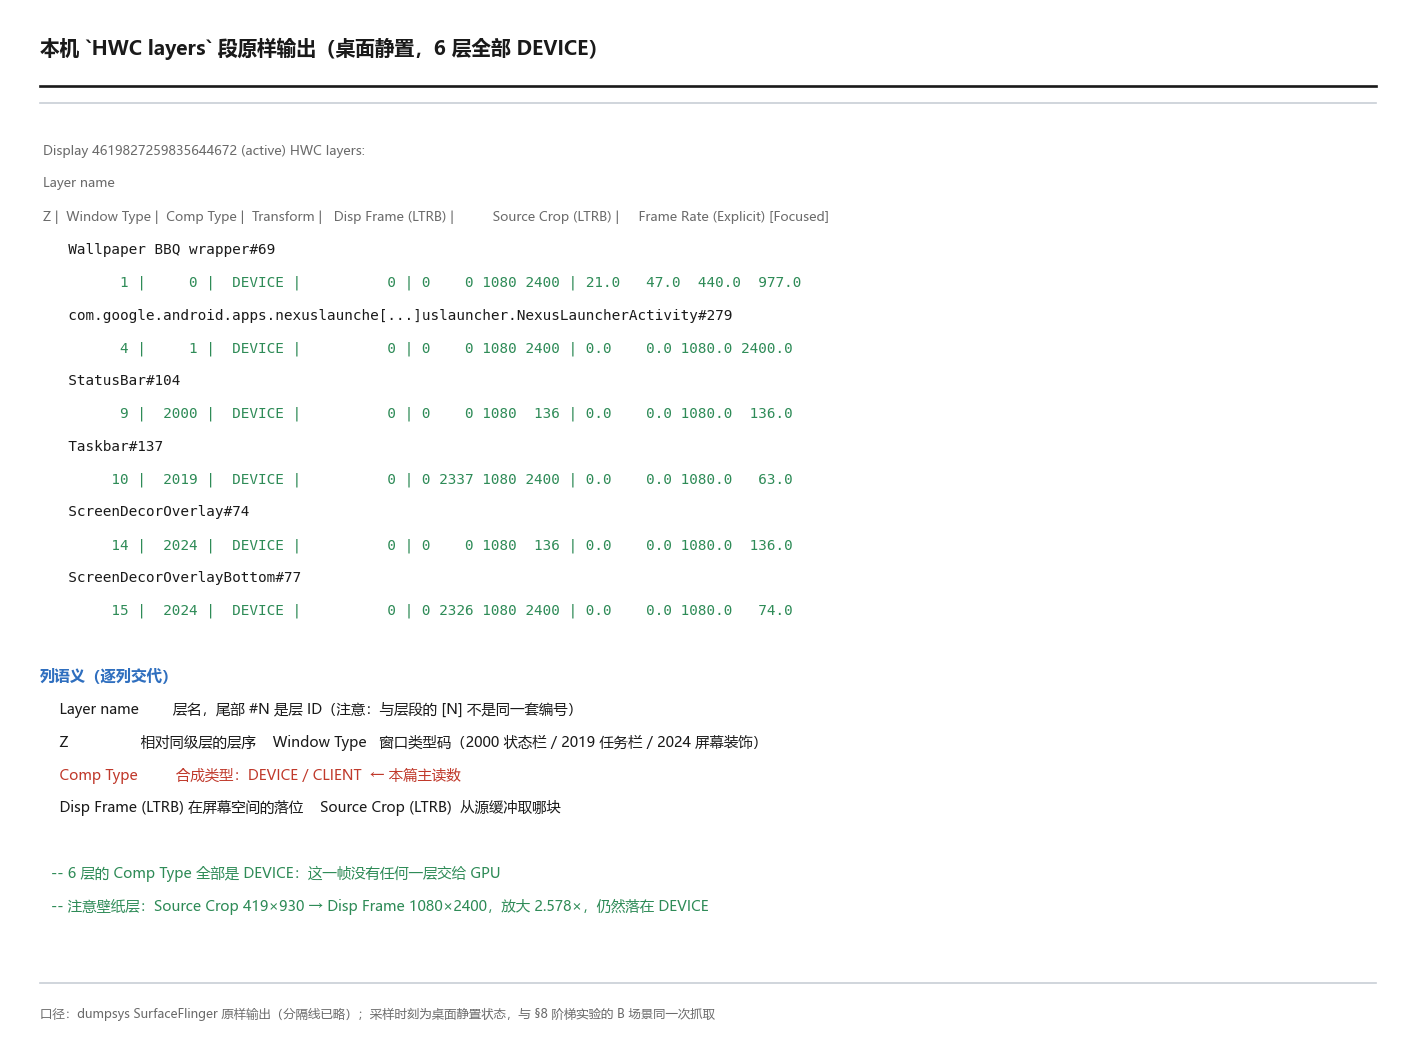Click the 'Window Type' column header

pyautogui.click(x=108, y=216)
